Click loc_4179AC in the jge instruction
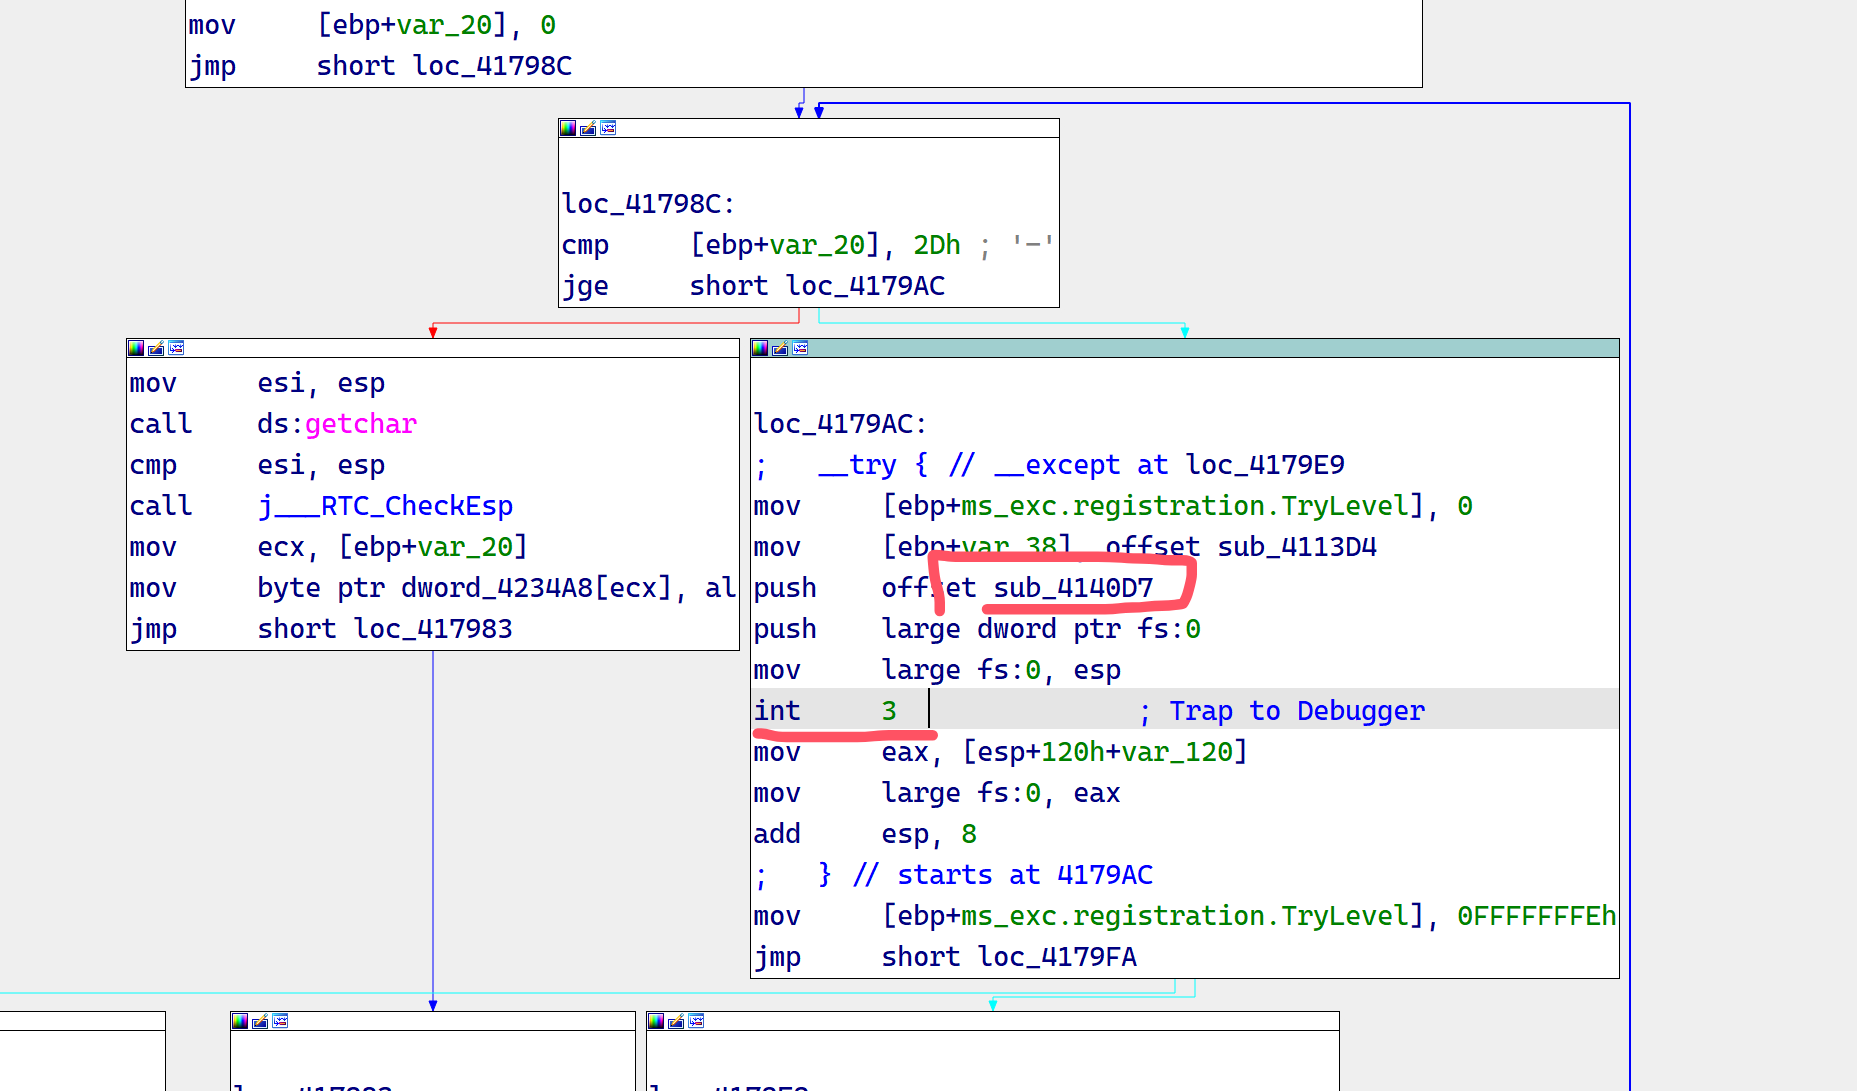The width and height of the screenshot is (1857, 1091). pos(865,286)
